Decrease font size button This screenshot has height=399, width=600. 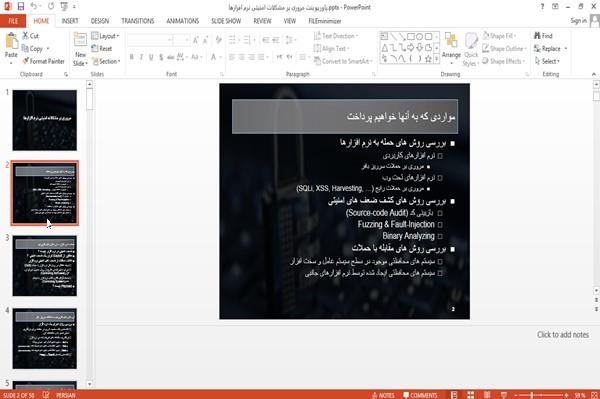[206, 40]
